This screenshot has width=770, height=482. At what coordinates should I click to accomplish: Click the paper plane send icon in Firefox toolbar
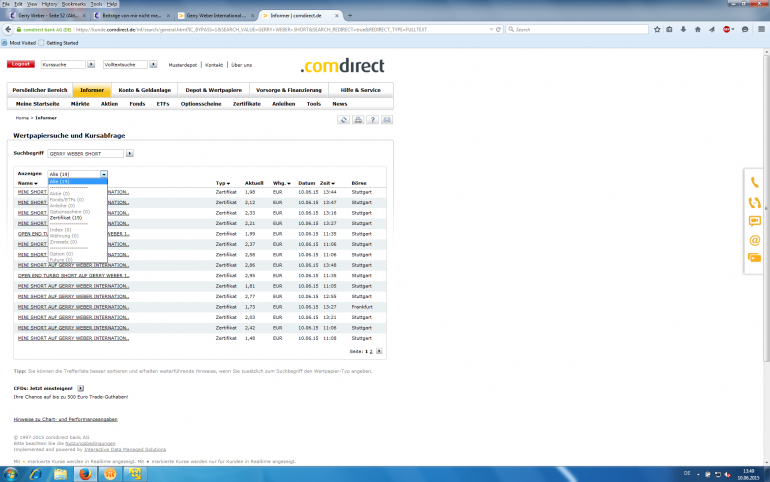pos(712,29)
